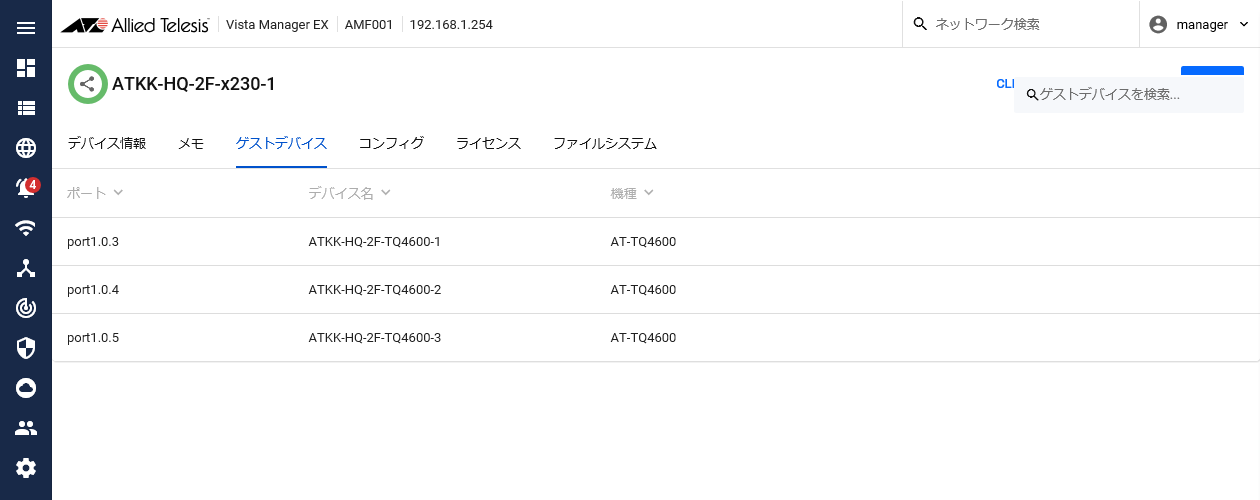The width and height of the screenshot is (1260, 500).
Task: Open the wireless Wi-Fi icon in sidebar
Action: 26,228
